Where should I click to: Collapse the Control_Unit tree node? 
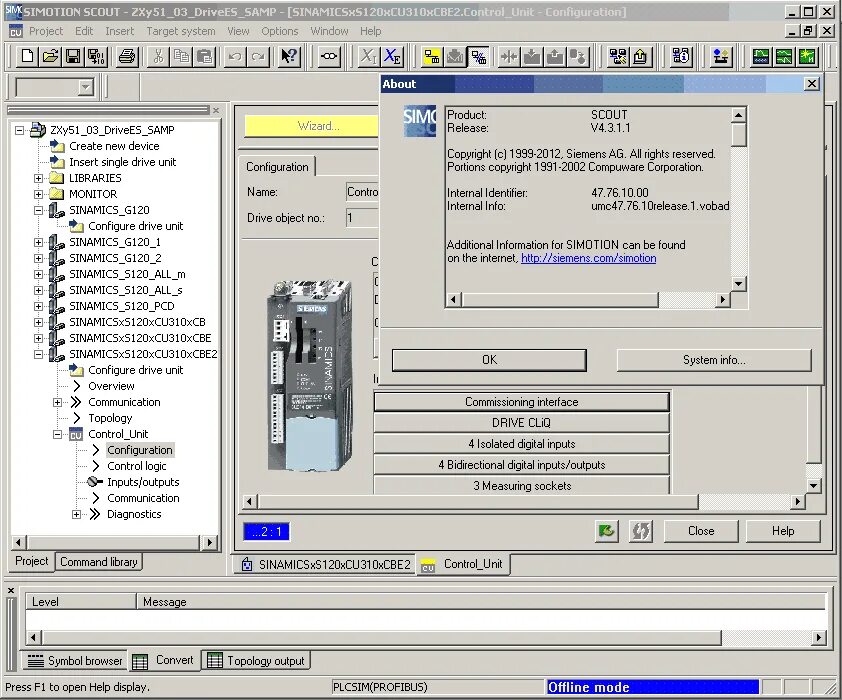[x=57, y=434]
